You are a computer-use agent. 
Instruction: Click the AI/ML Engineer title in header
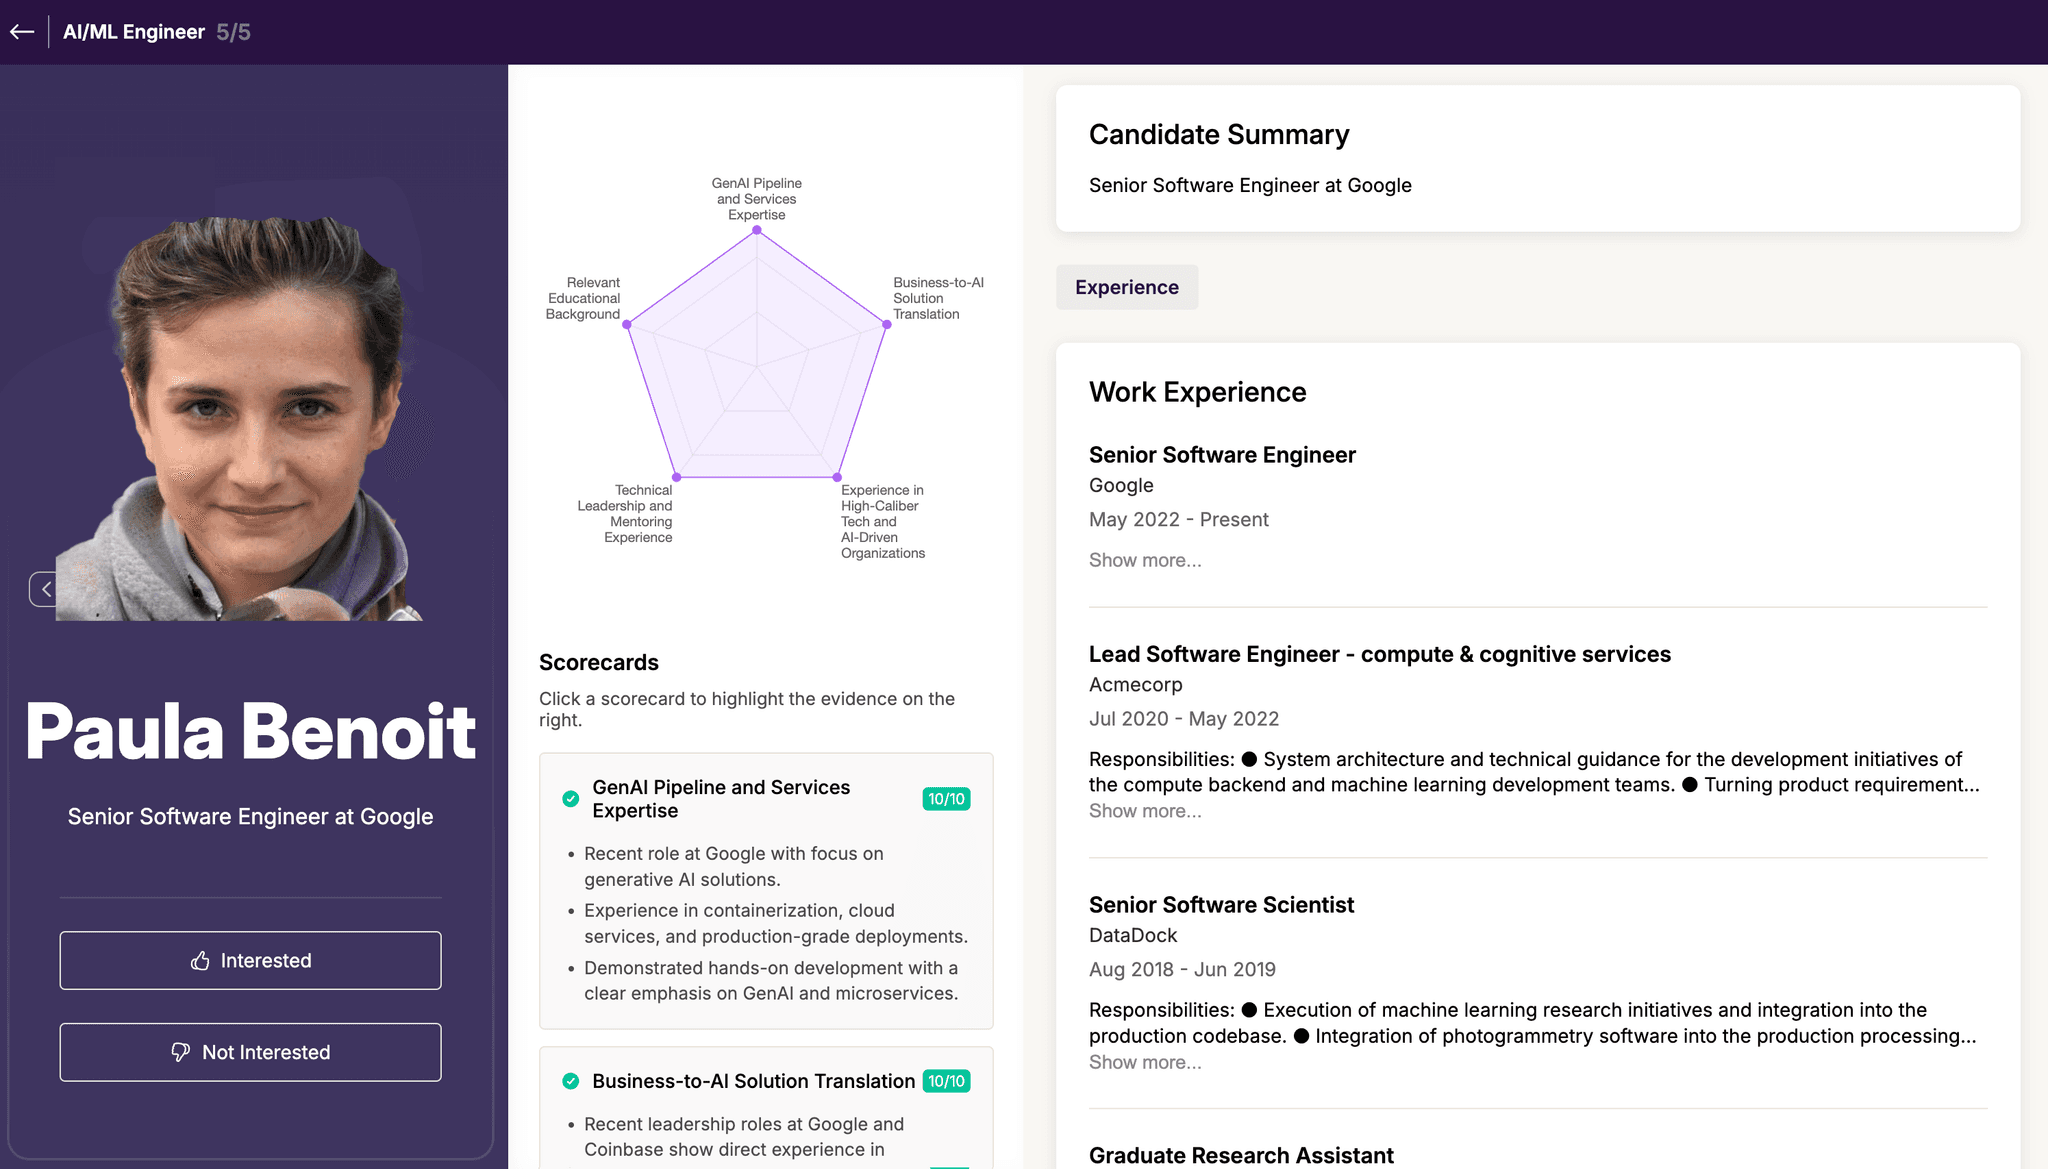click(133, 31)
